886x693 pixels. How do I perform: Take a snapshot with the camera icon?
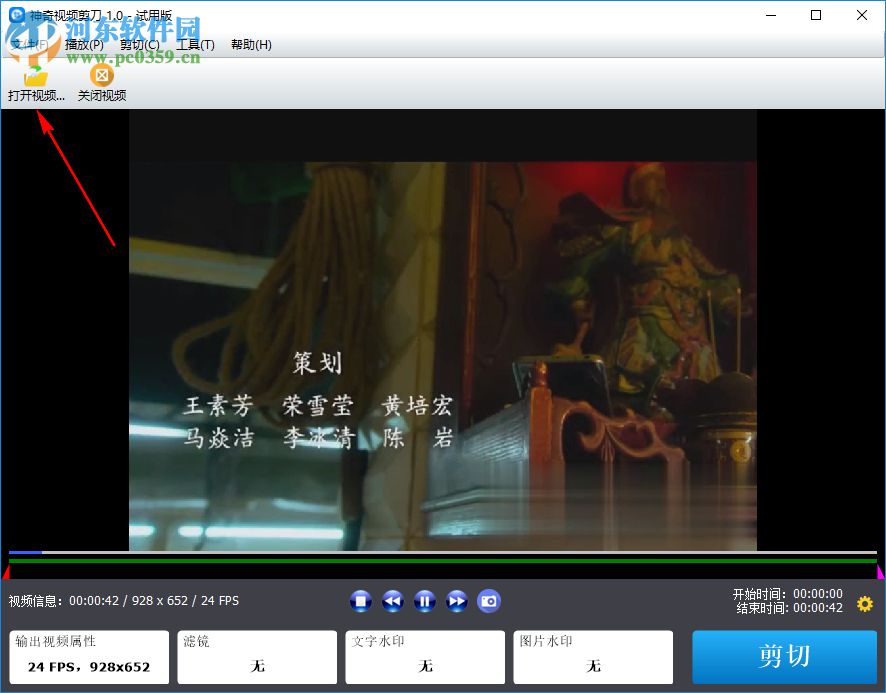pyautogui.click(x=489, y=601)
